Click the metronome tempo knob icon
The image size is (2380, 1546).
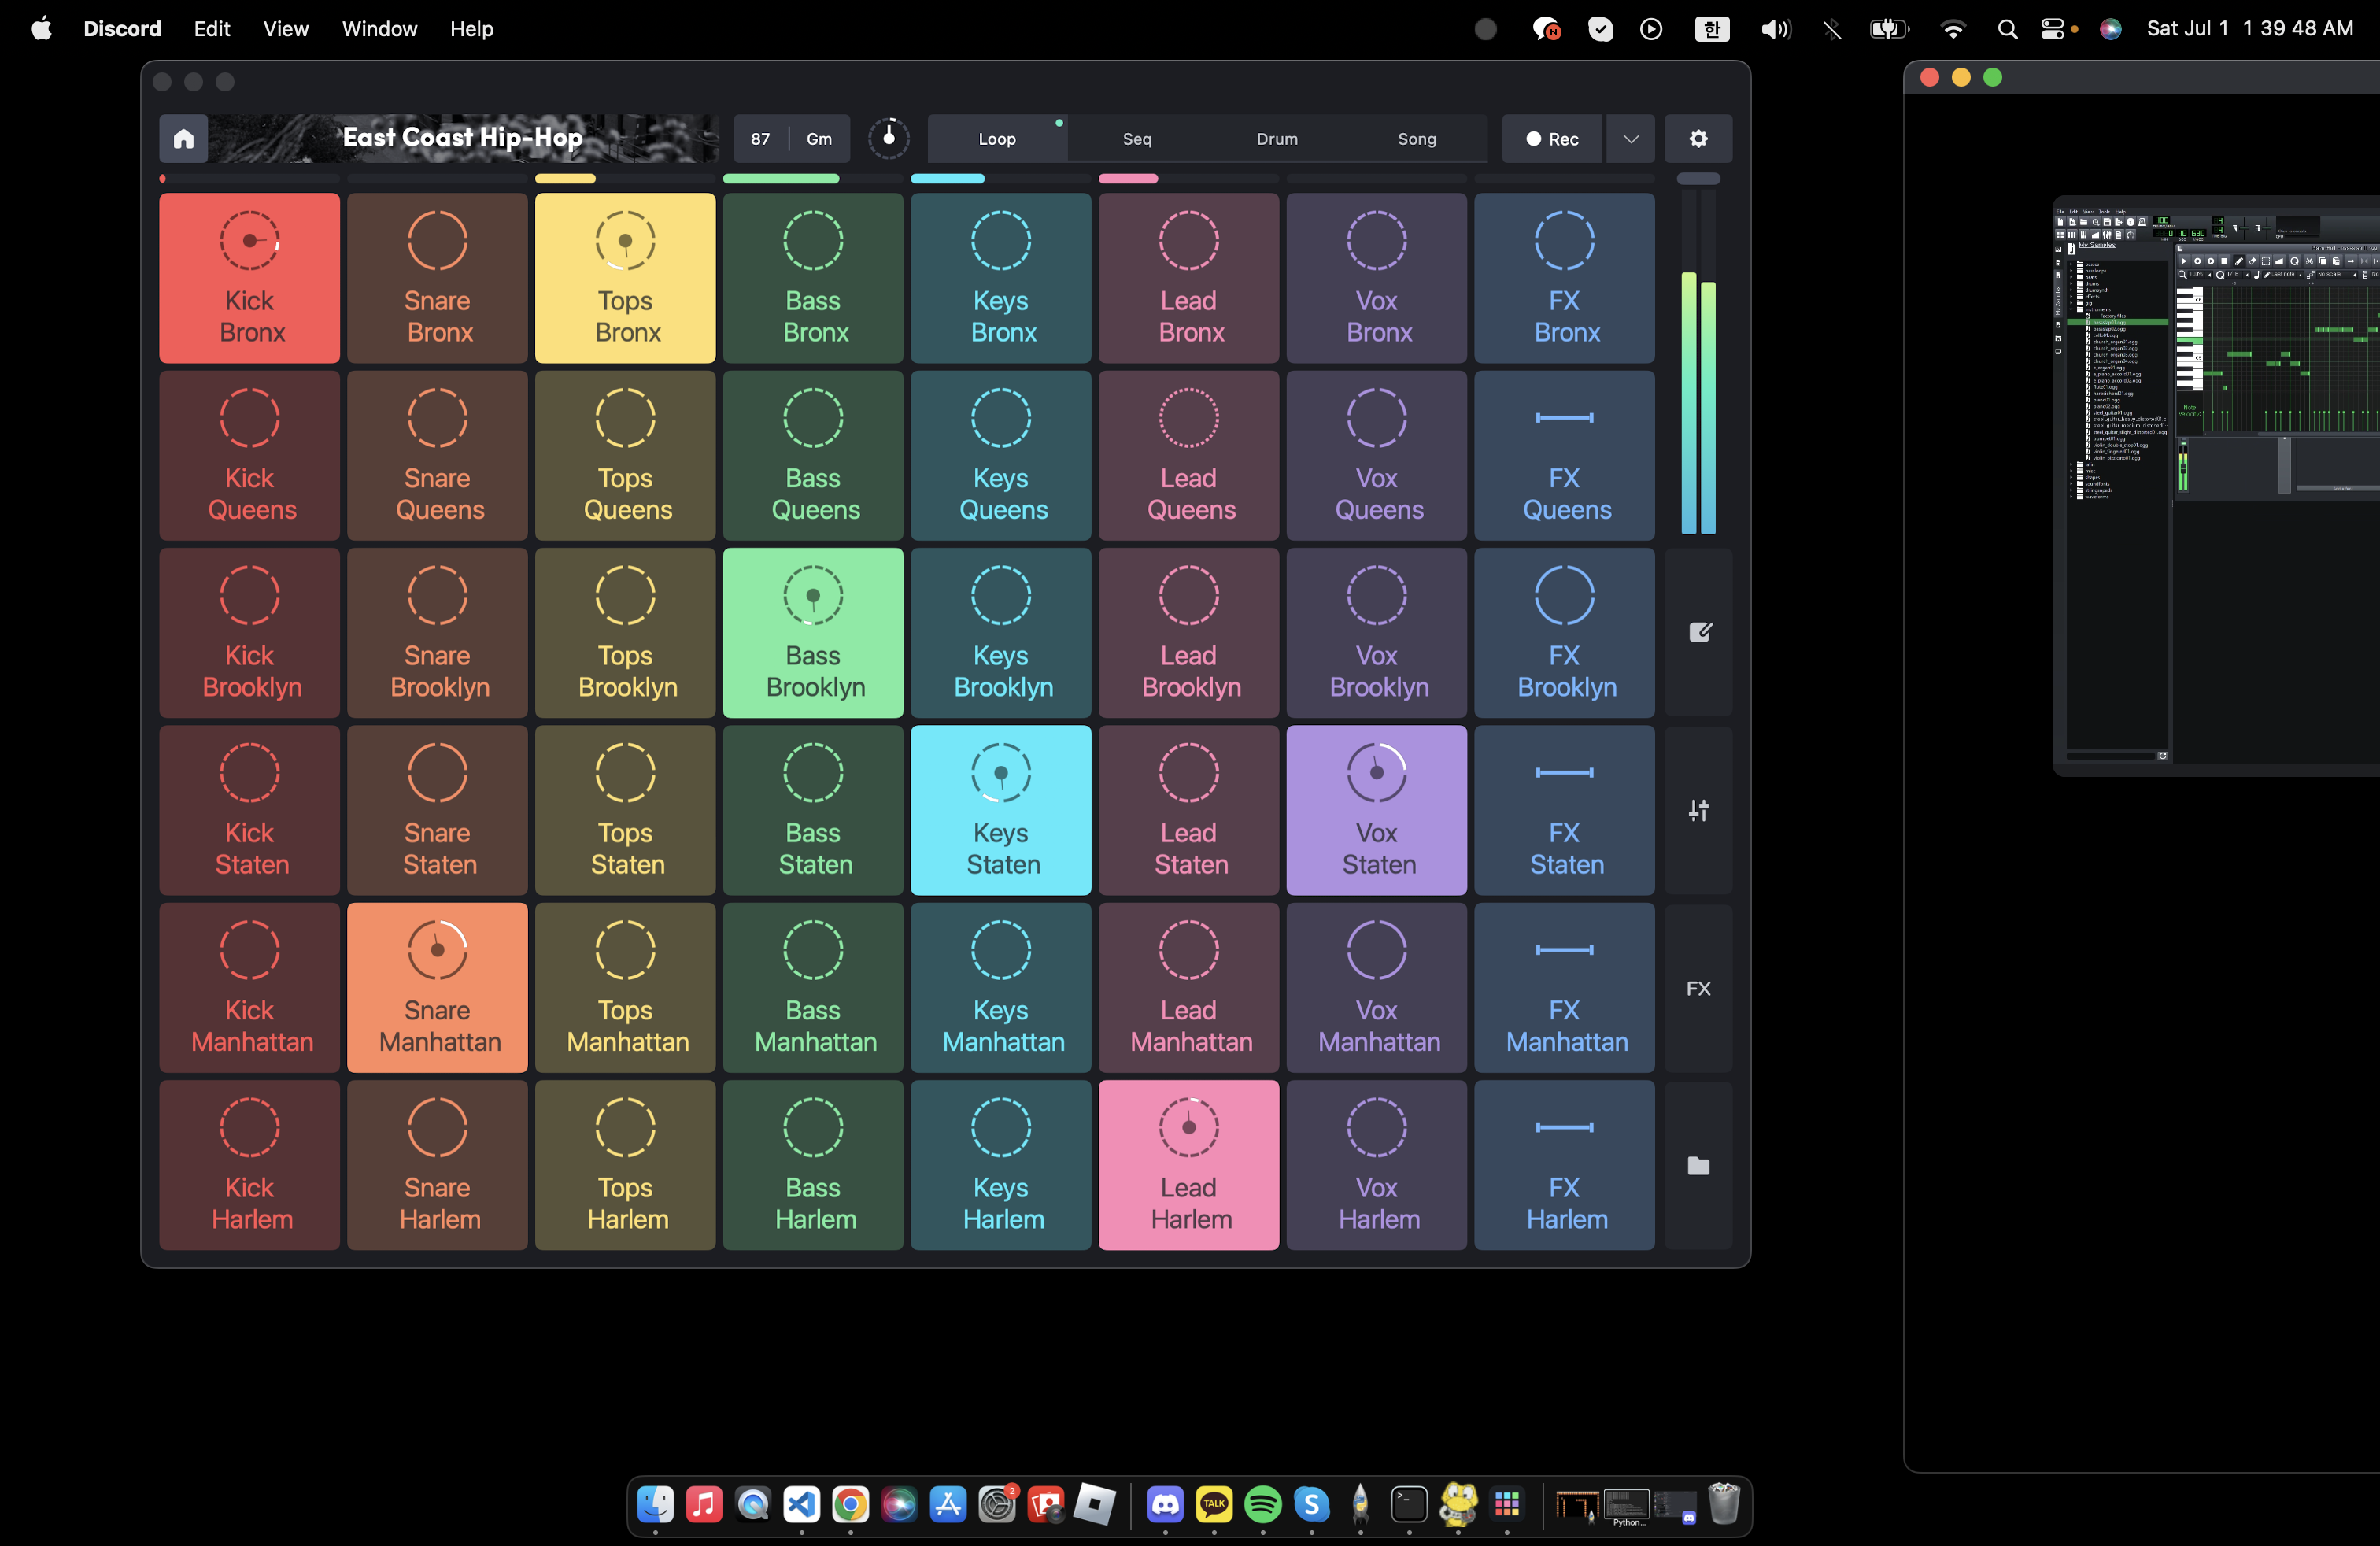[888, 138]
